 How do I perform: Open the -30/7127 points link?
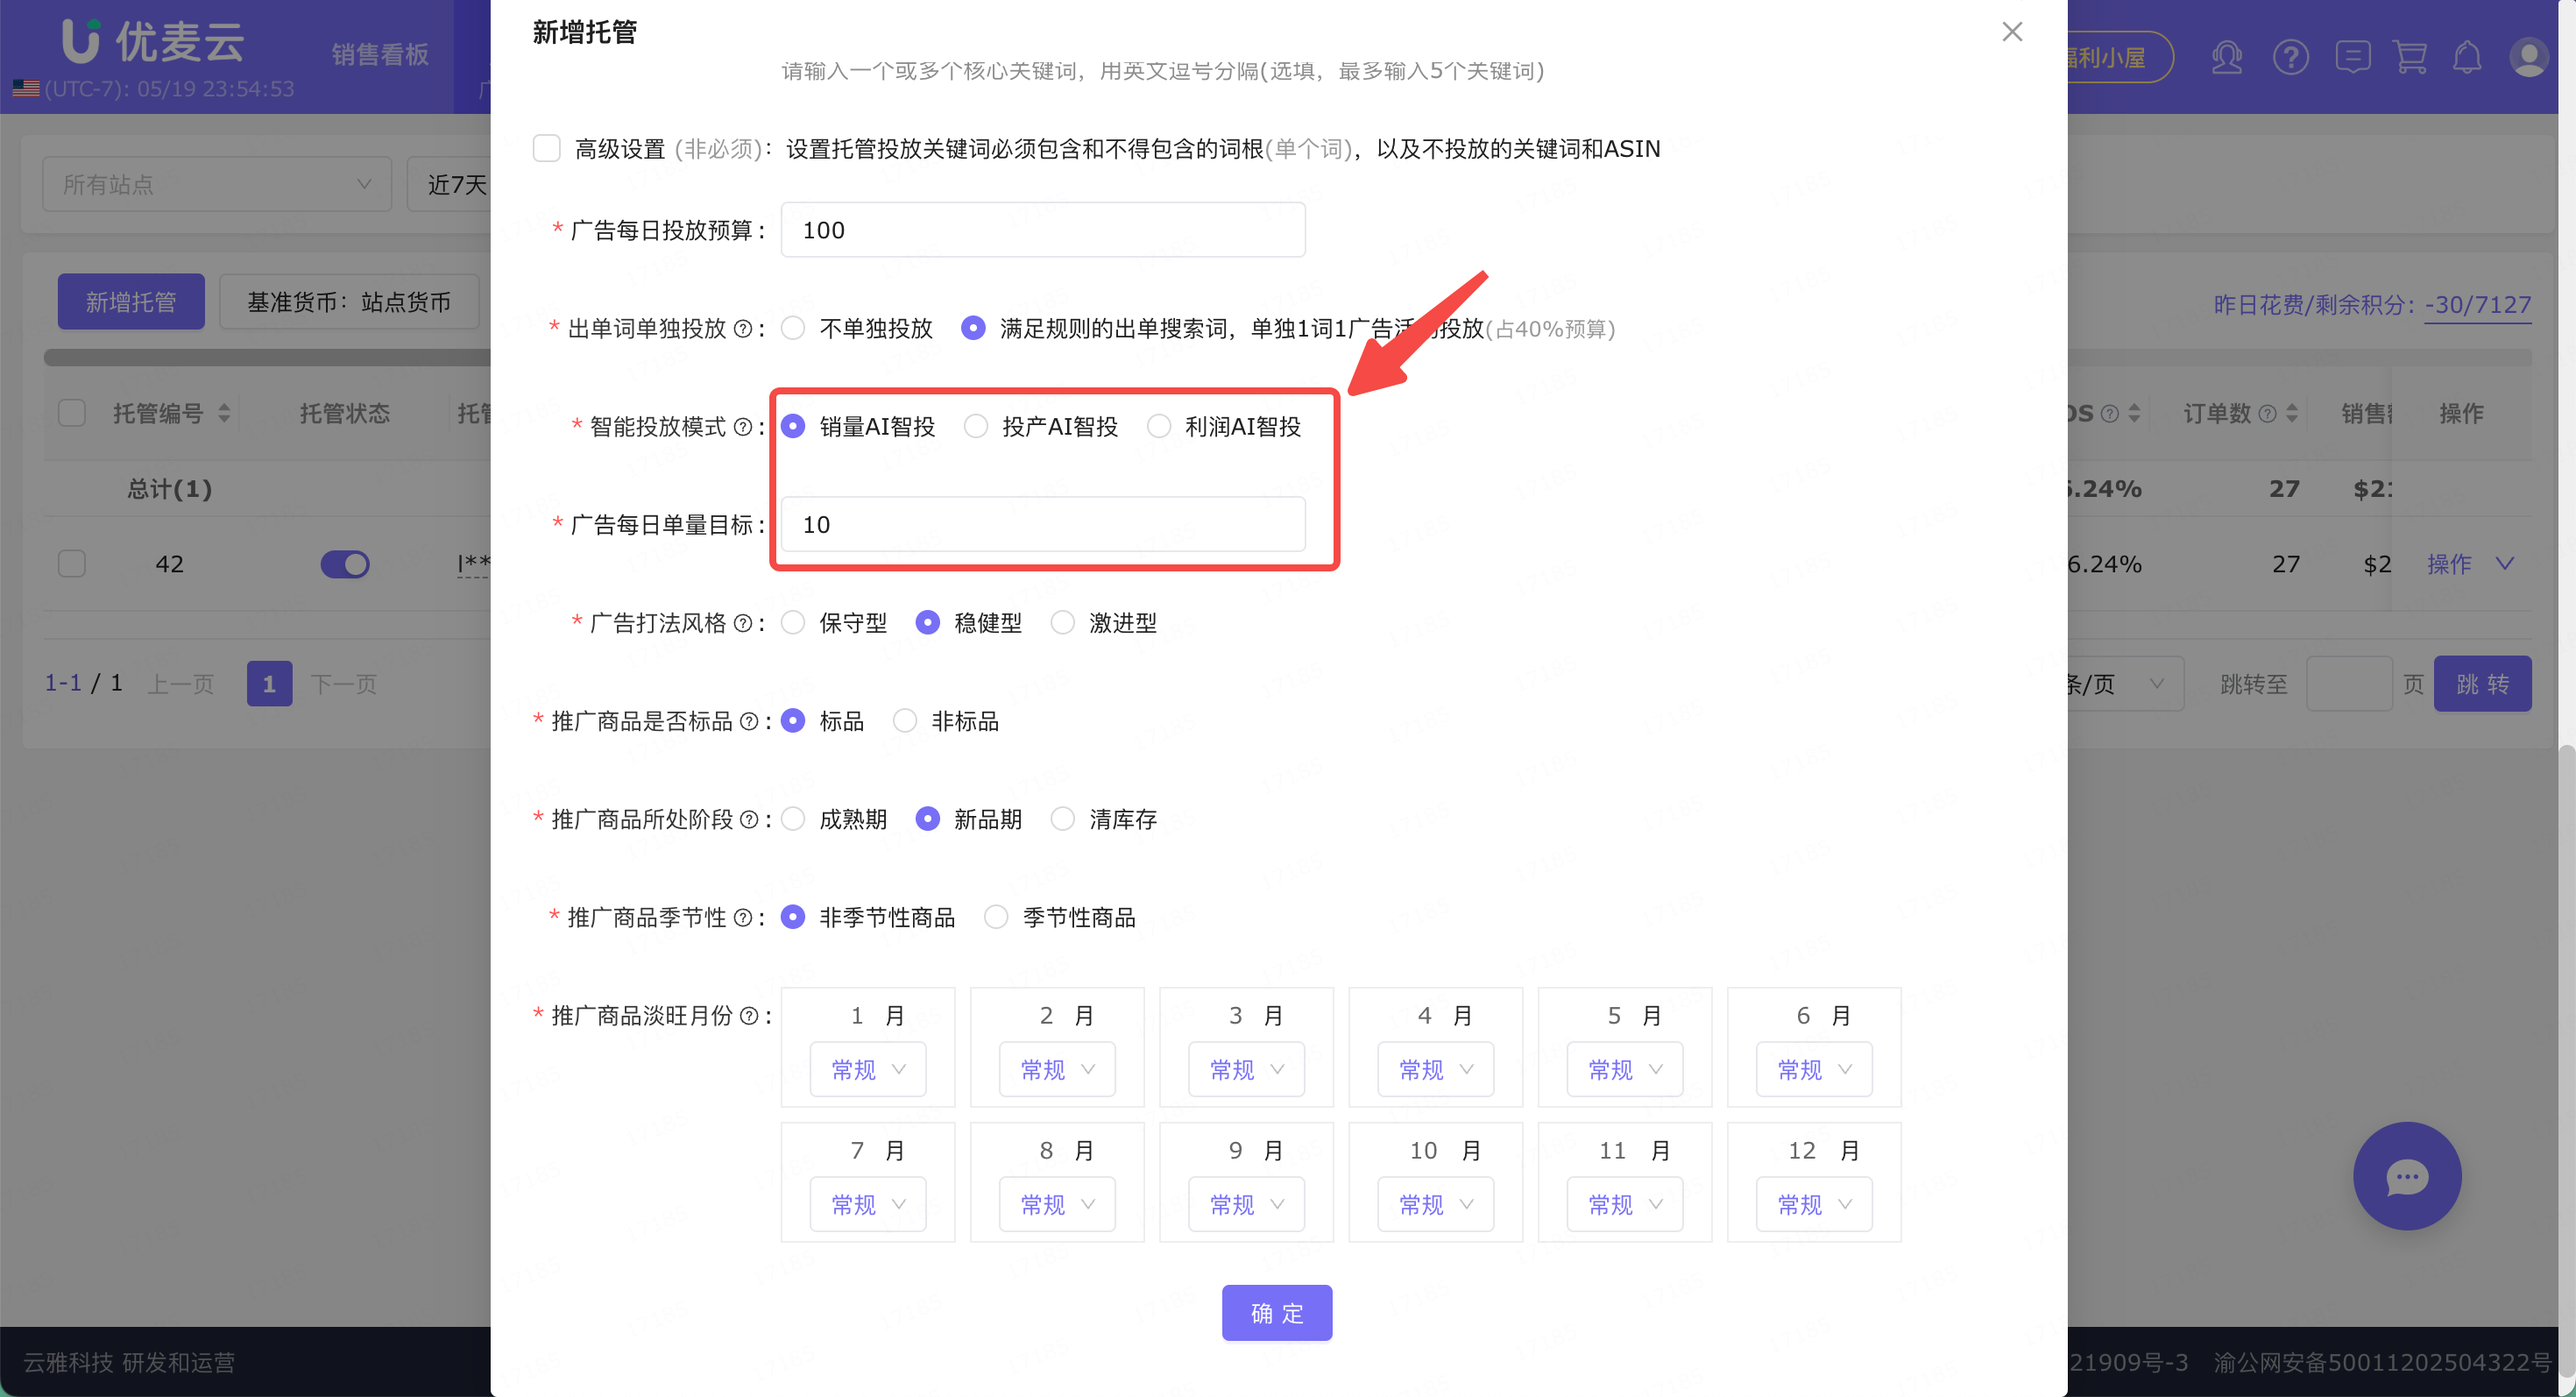[2477, 305]
